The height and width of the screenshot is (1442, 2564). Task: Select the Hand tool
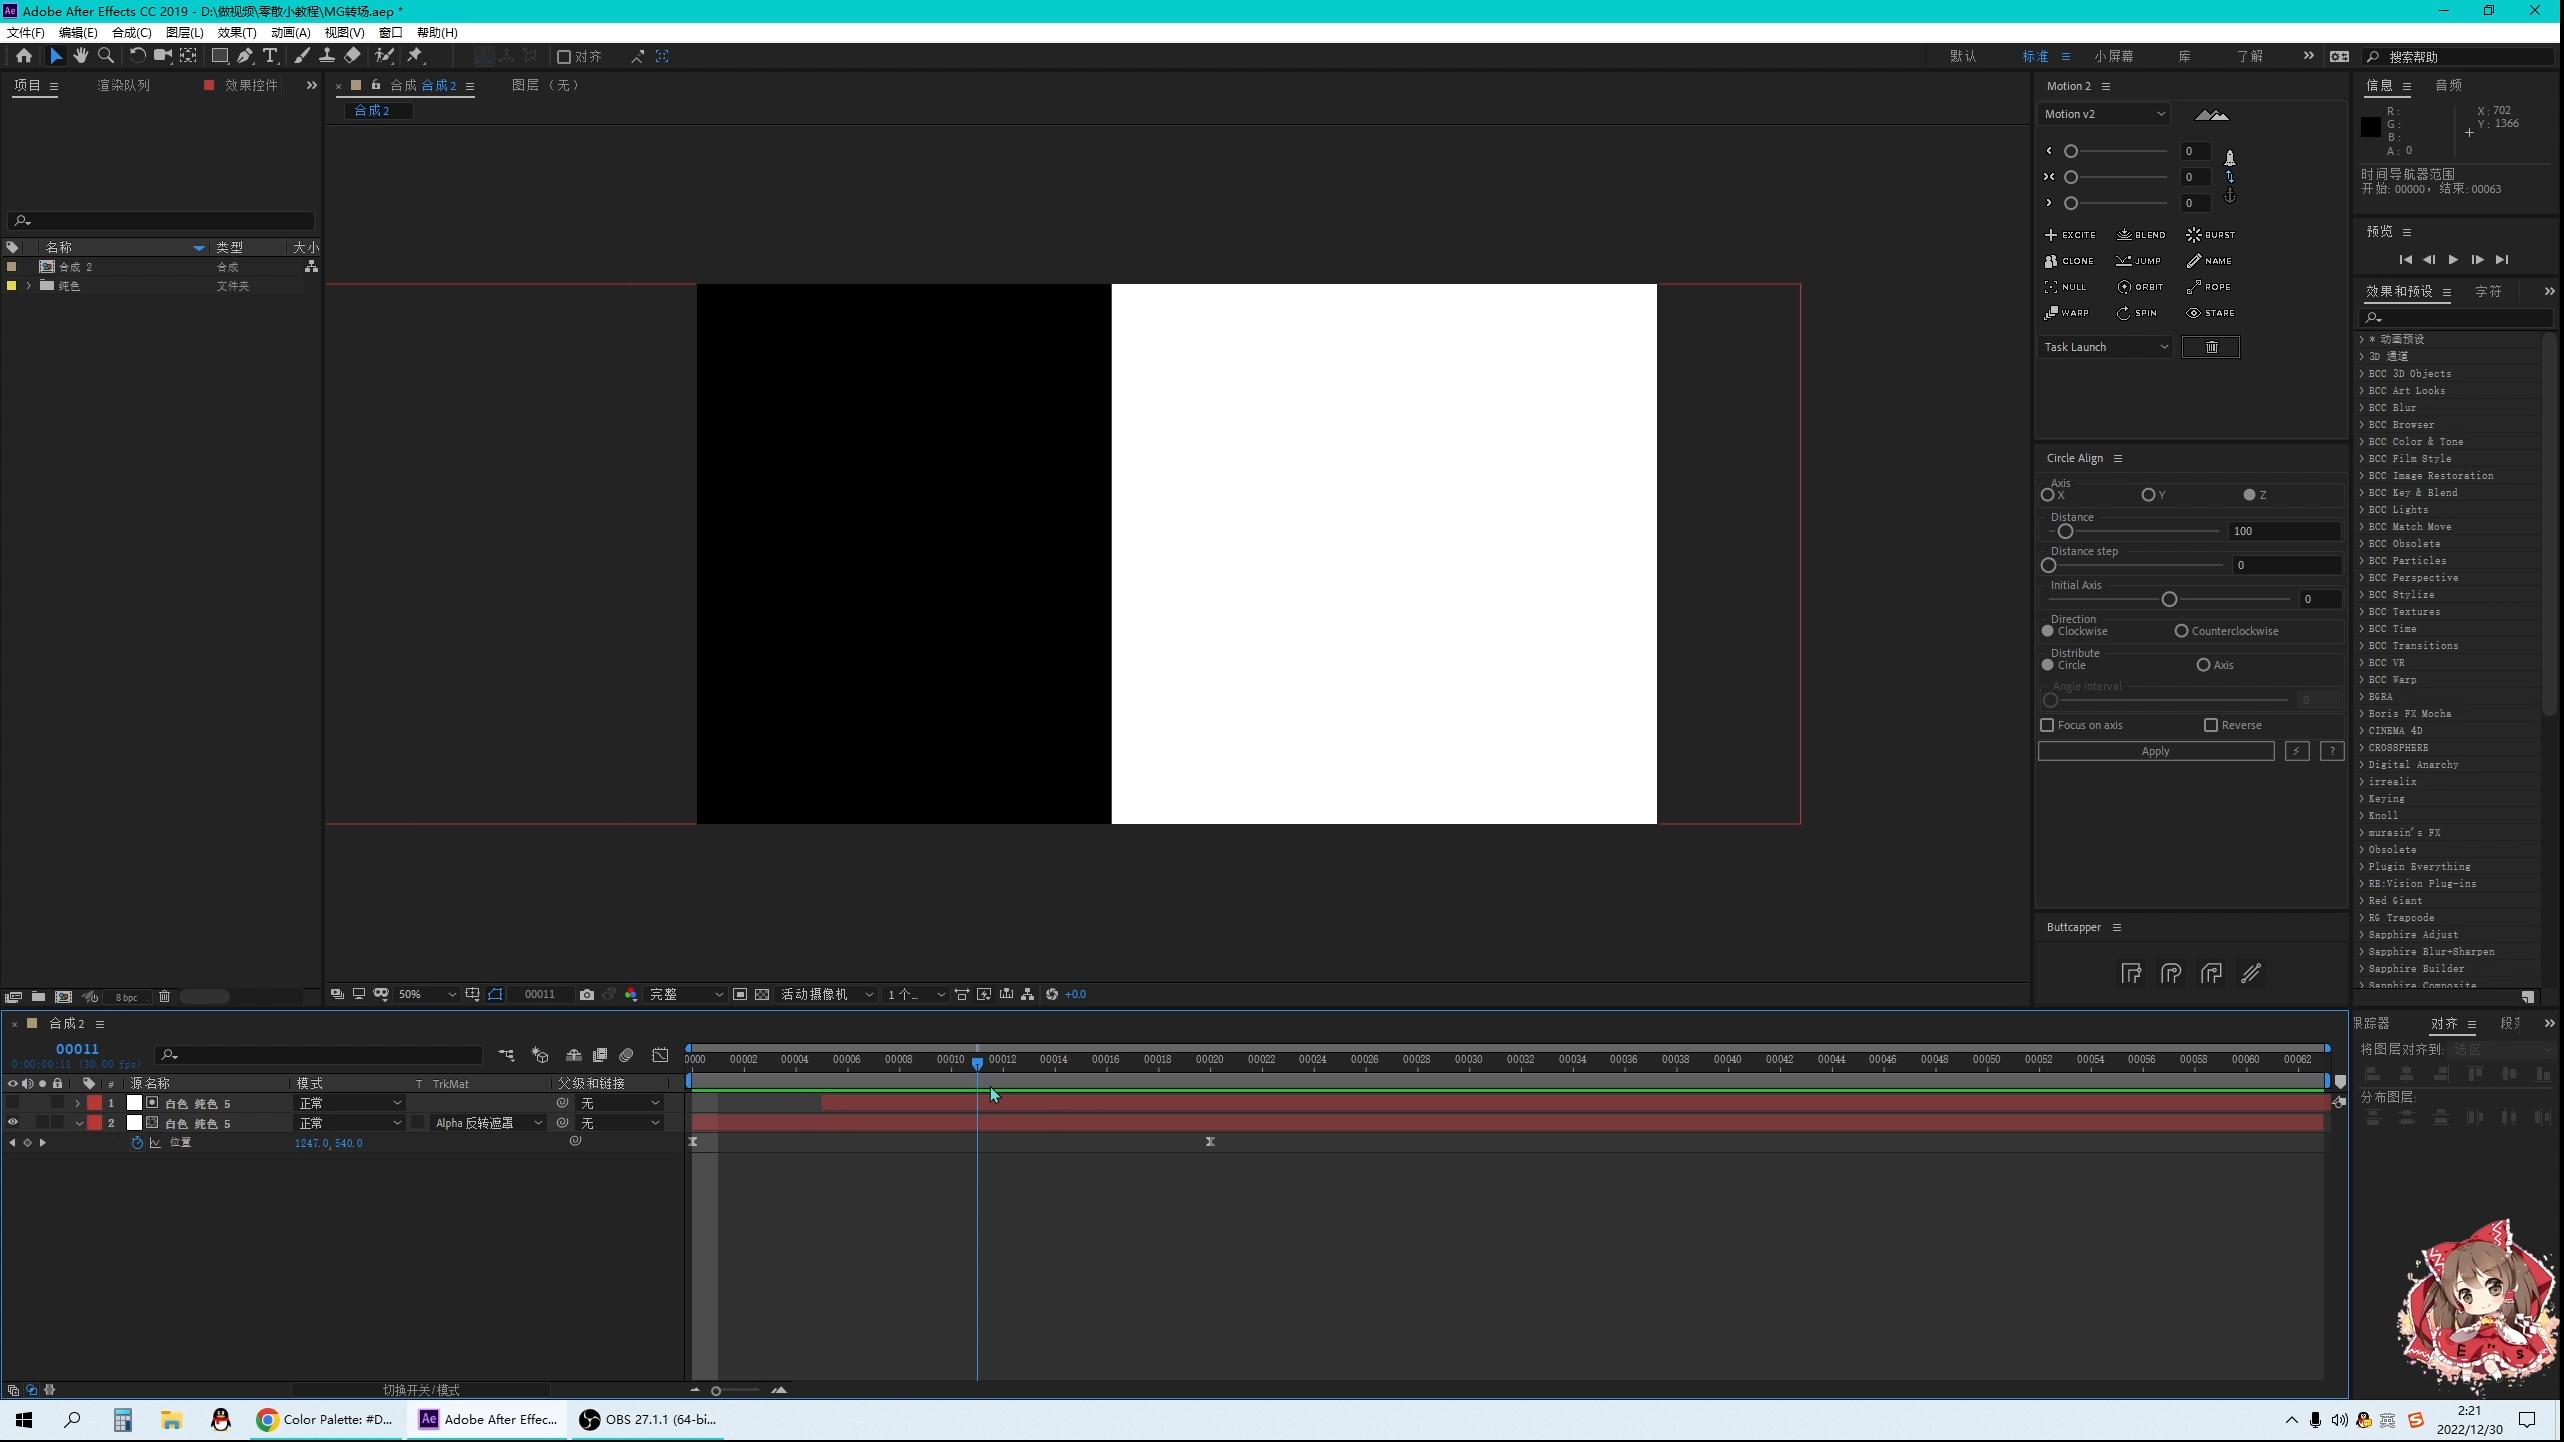[81, 56]
